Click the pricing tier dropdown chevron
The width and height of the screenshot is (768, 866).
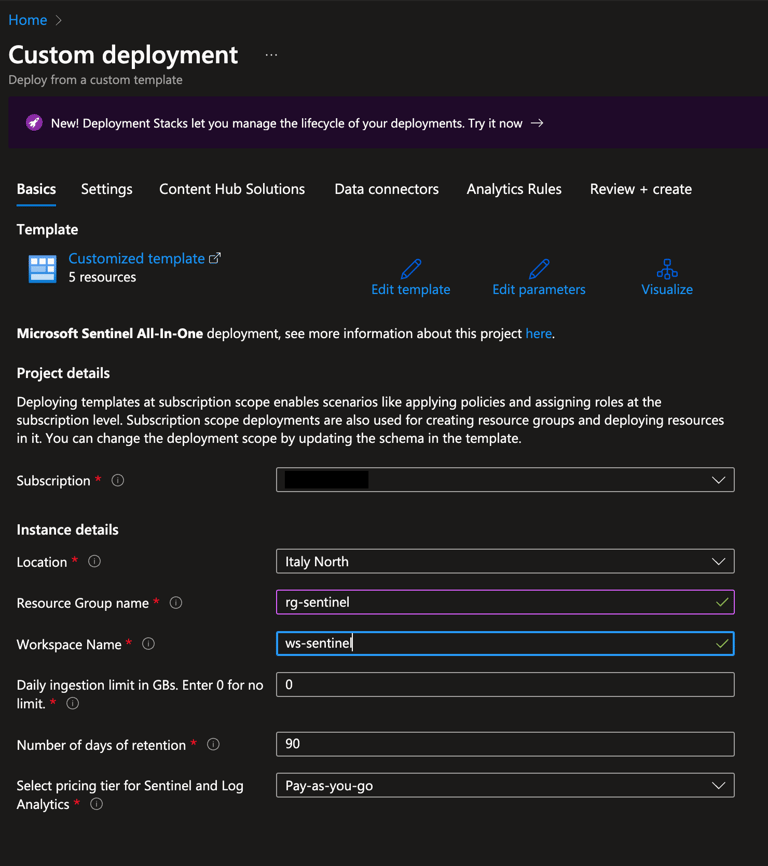[x=718, y=785]
